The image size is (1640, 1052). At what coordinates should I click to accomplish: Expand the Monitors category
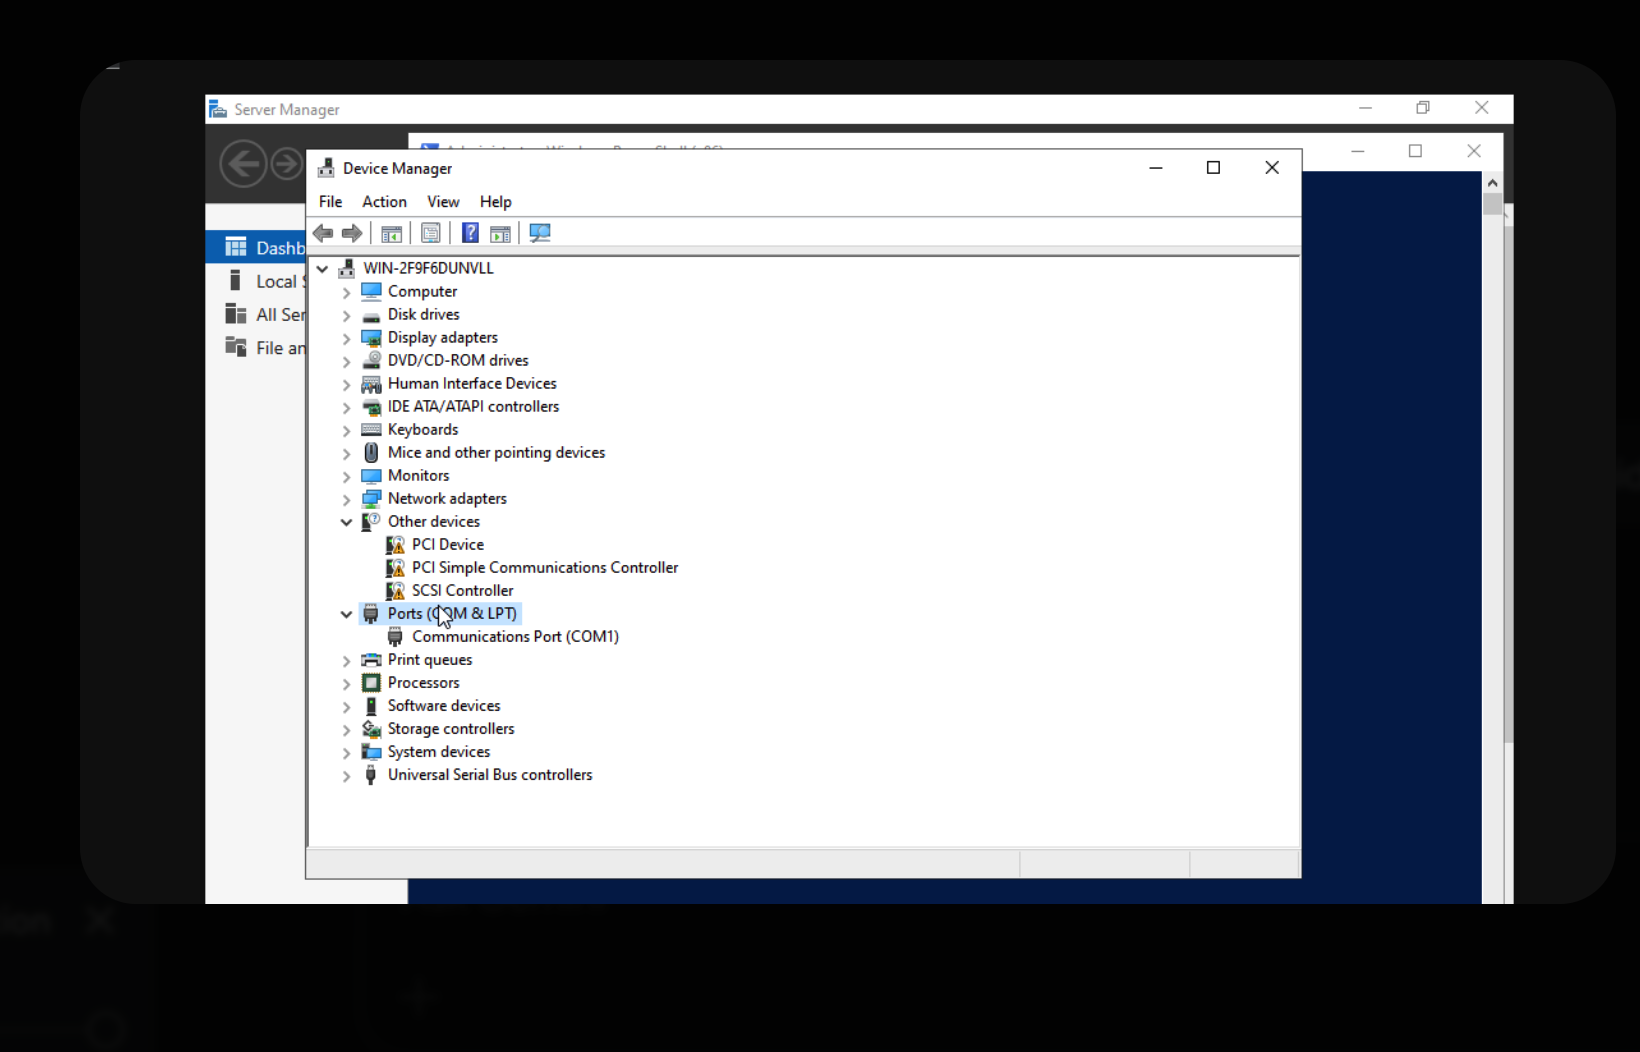[x=346, y=476]
